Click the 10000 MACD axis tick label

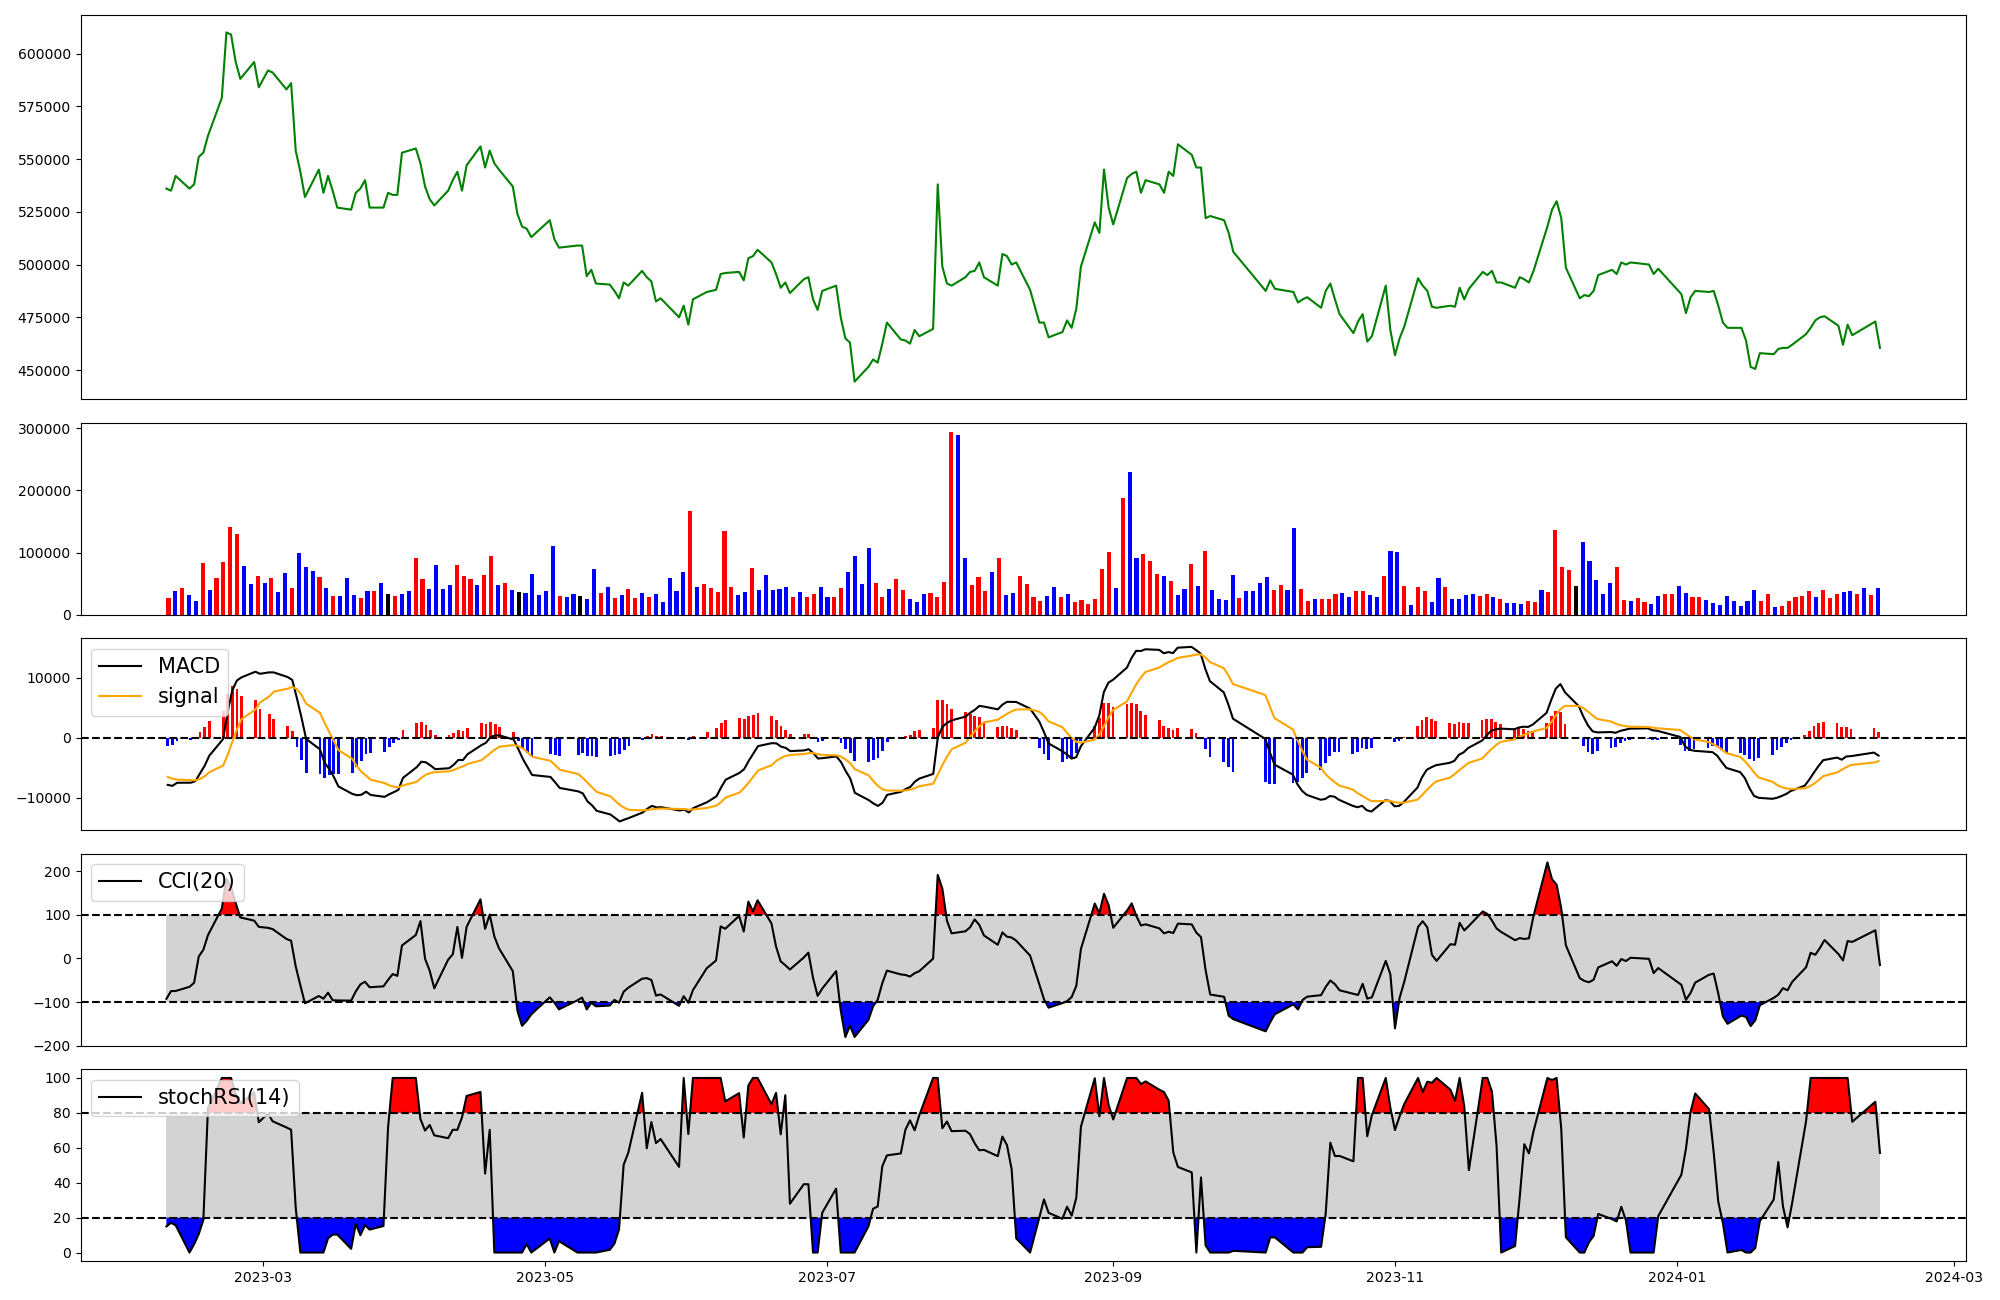point(50,678)
